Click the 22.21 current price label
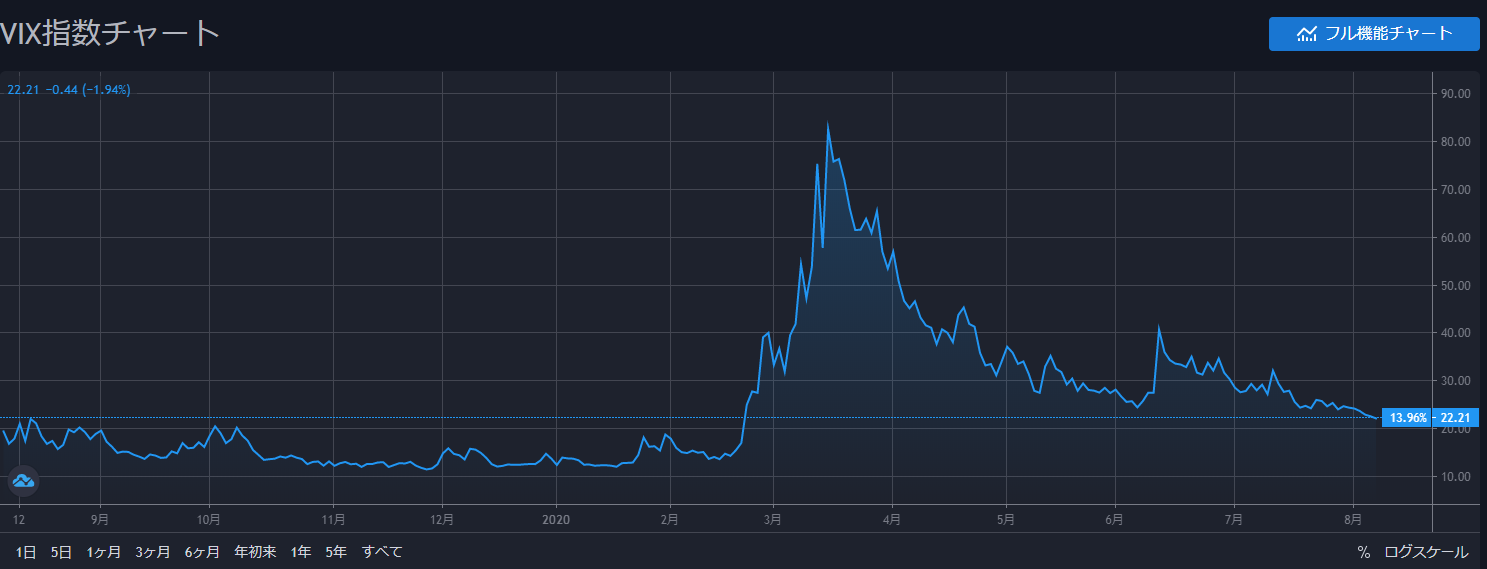This screenshot has width=1487, height=569. tap(1457, 418)
